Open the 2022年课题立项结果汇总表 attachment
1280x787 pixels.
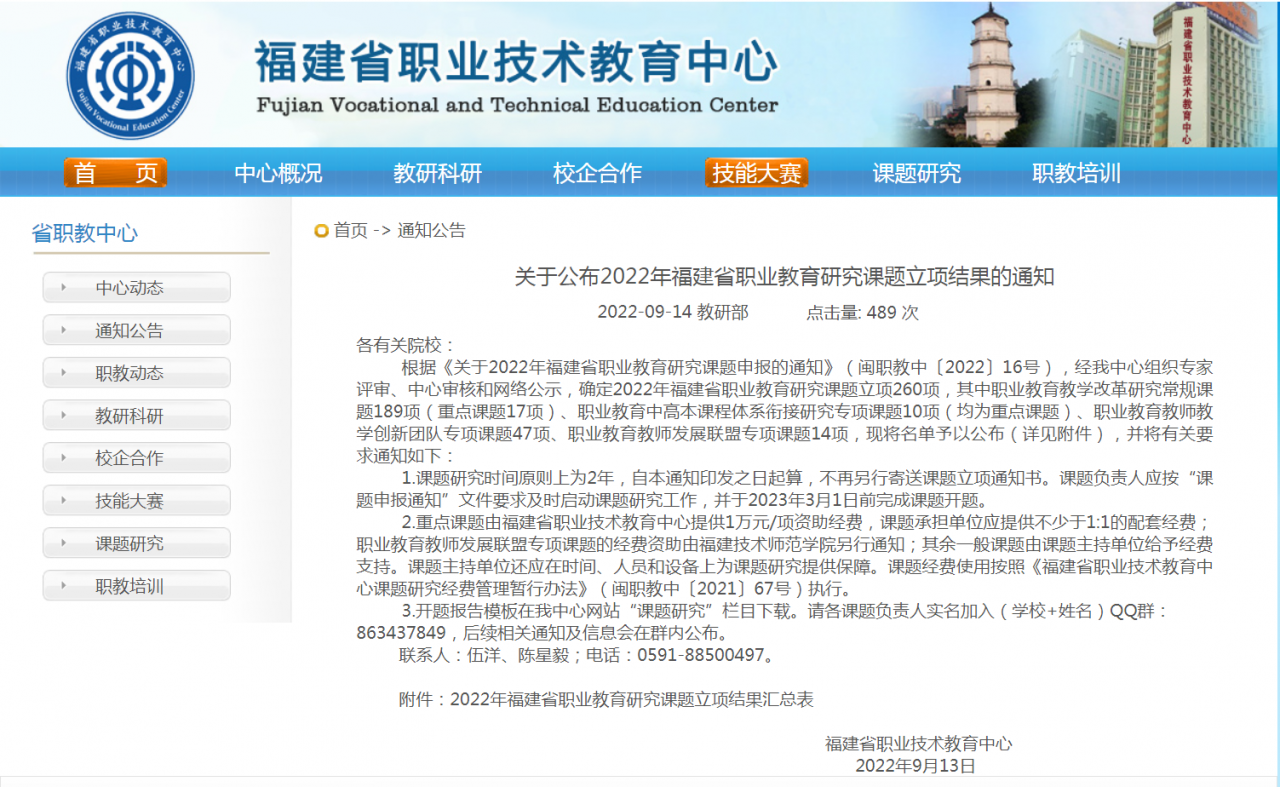click(x=631, y=700)
